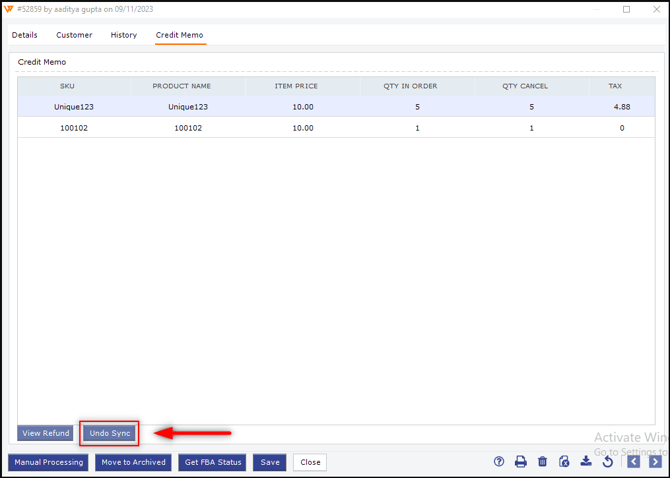Switch to the History tab
The image size is (670, 478).
coord(124,35)
